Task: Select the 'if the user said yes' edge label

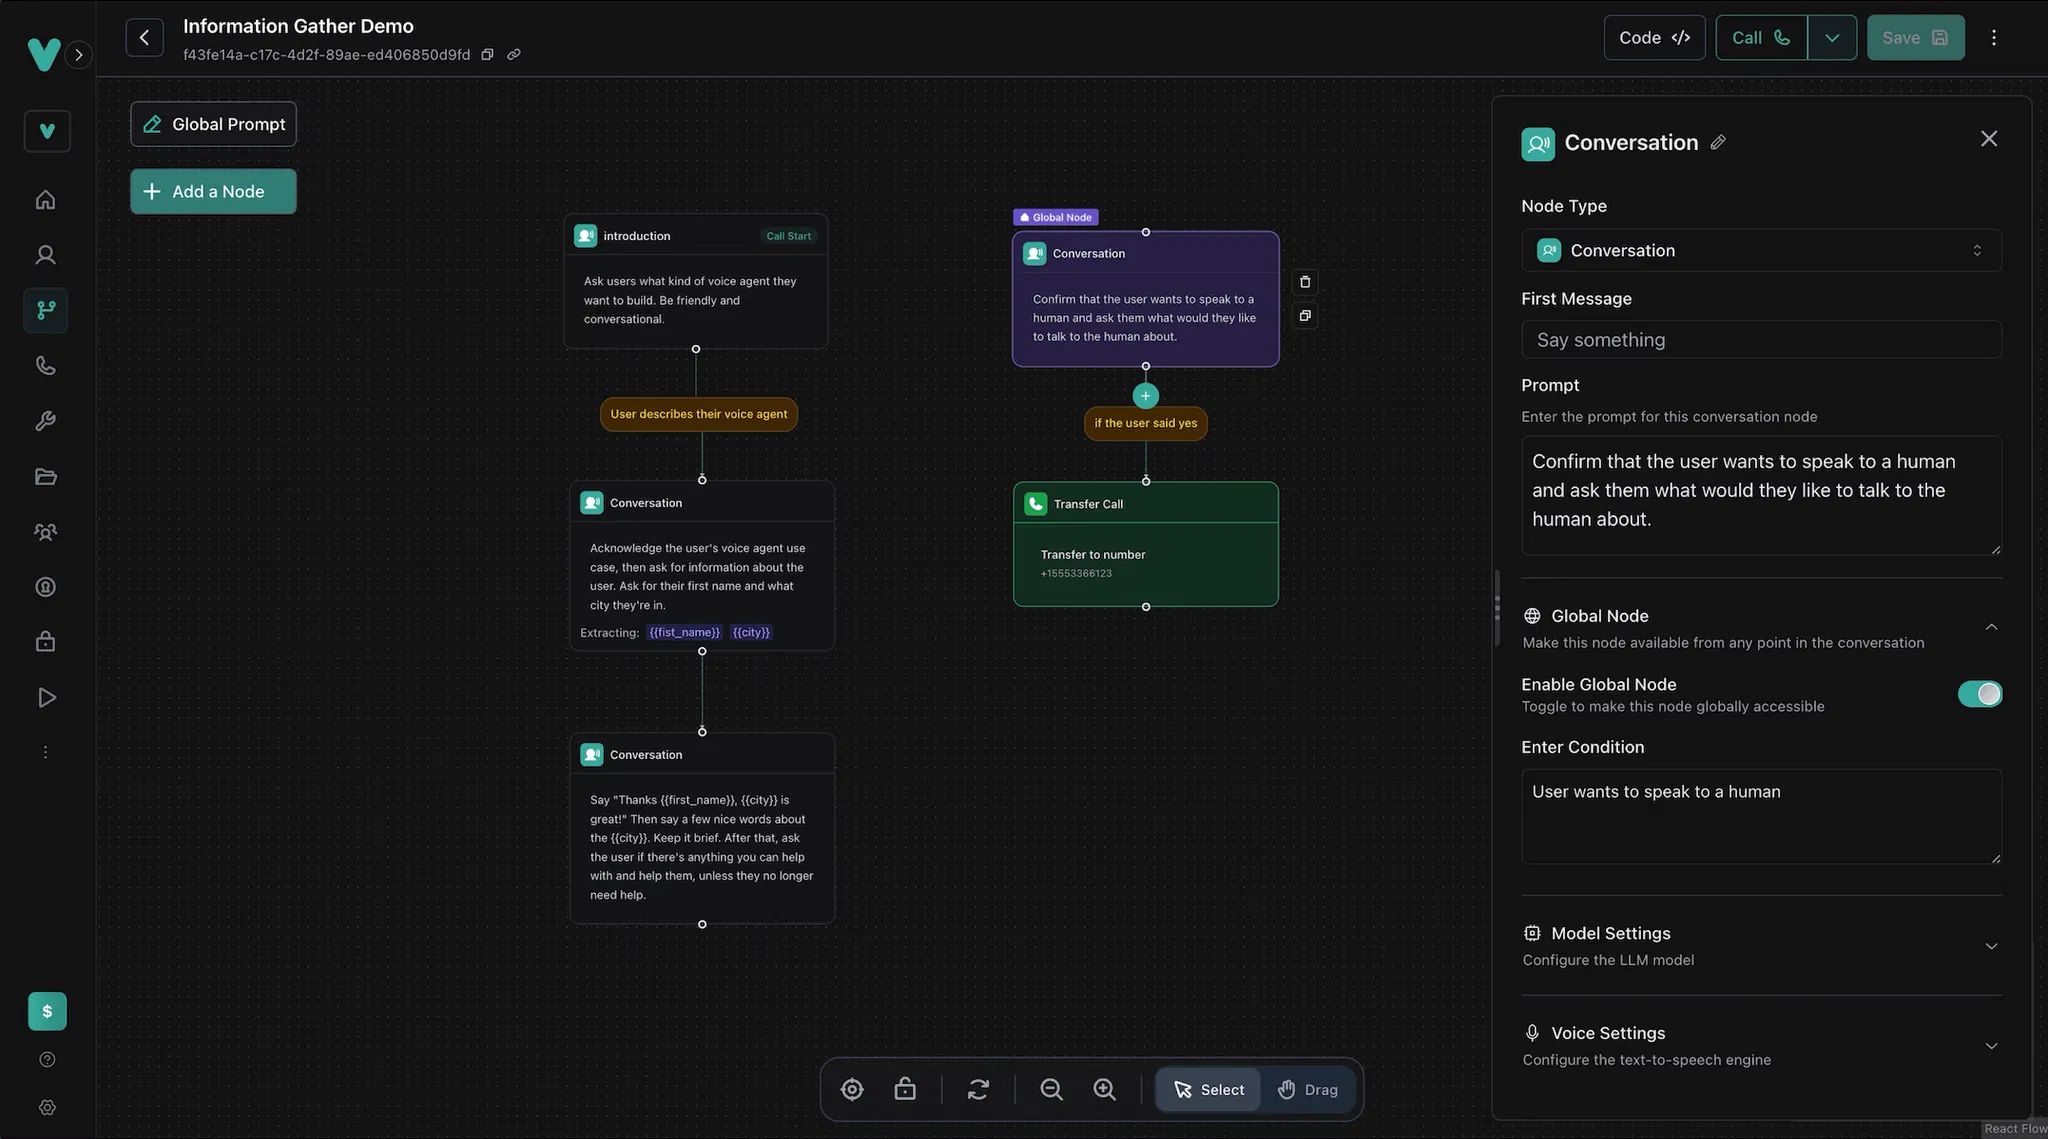Action: click(1145, 423)
